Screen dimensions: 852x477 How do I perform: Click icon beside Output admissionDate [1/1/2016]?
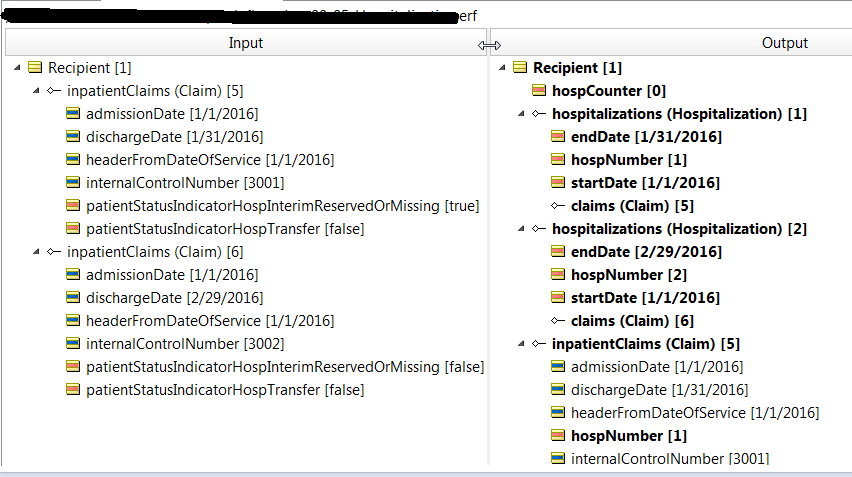(558, 367)
